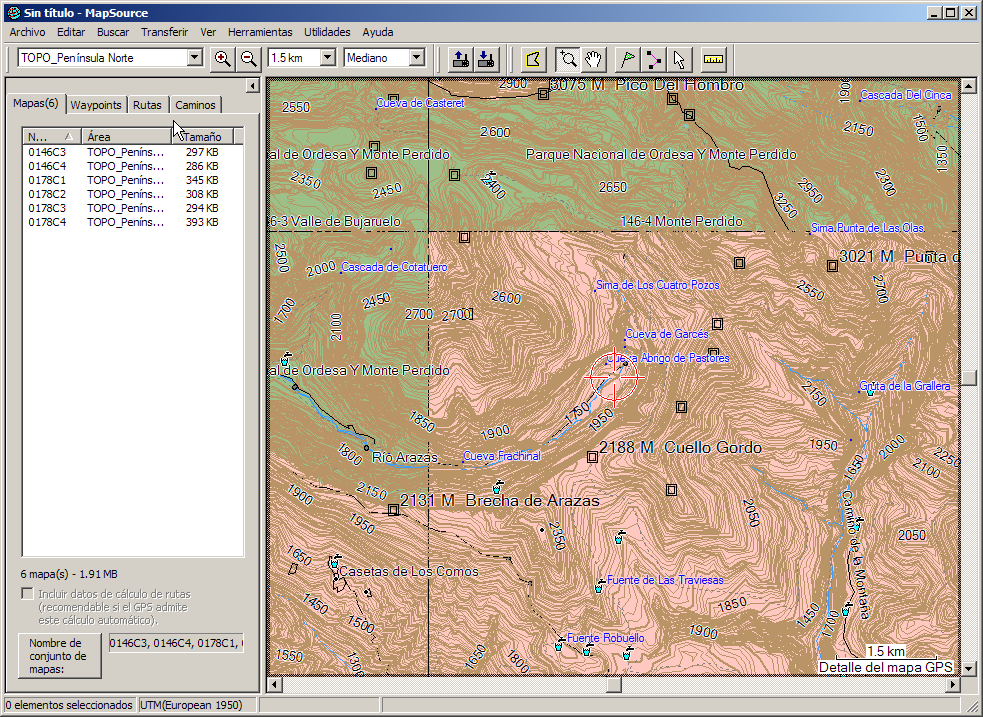Click the zoom in magnifier button
The width and height of the screenshot is (983, 717).
click(222, 58)
